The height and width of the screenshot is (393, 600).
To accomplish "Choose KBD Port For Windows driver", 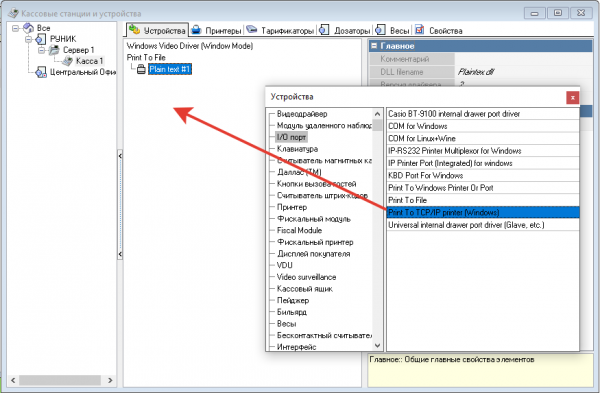I will (x=483, y=175).
